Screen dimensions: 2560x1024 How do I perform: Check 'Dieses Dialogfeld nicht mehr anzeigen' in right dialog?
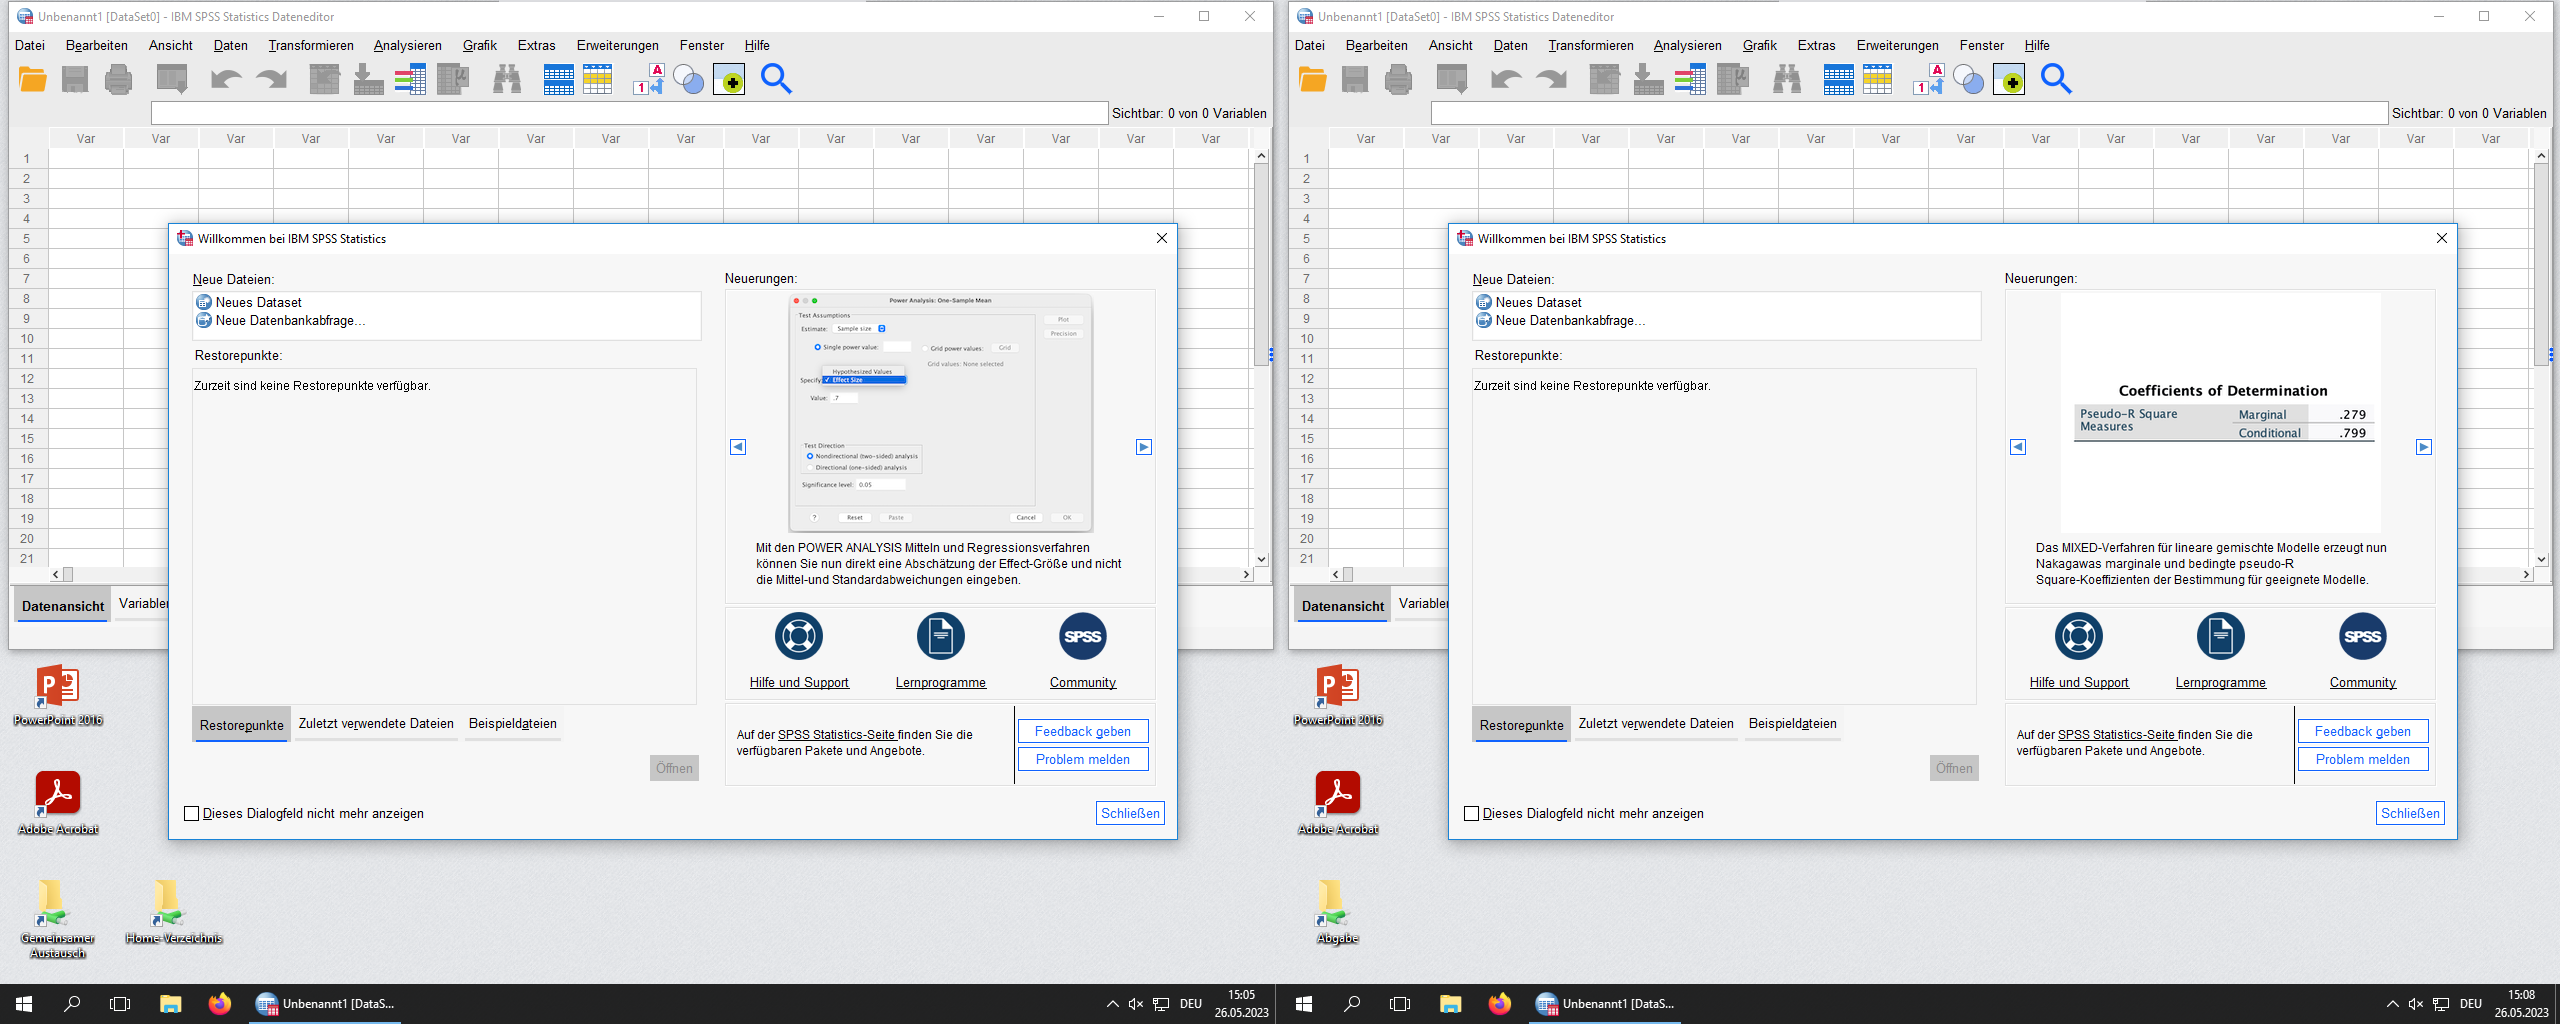pyautogui.click(x=1472, y=814)
